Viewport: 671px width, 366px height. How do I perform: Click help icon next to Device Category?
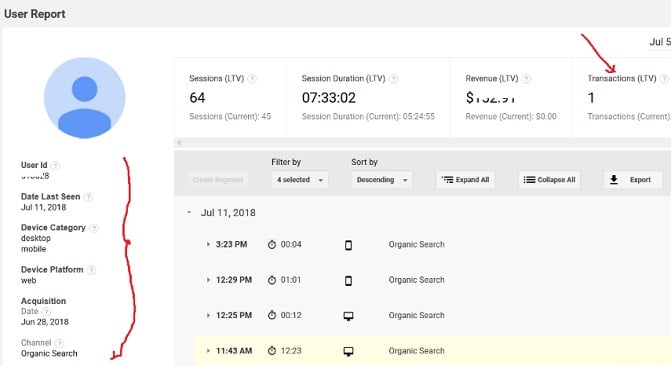coord(94,228)
